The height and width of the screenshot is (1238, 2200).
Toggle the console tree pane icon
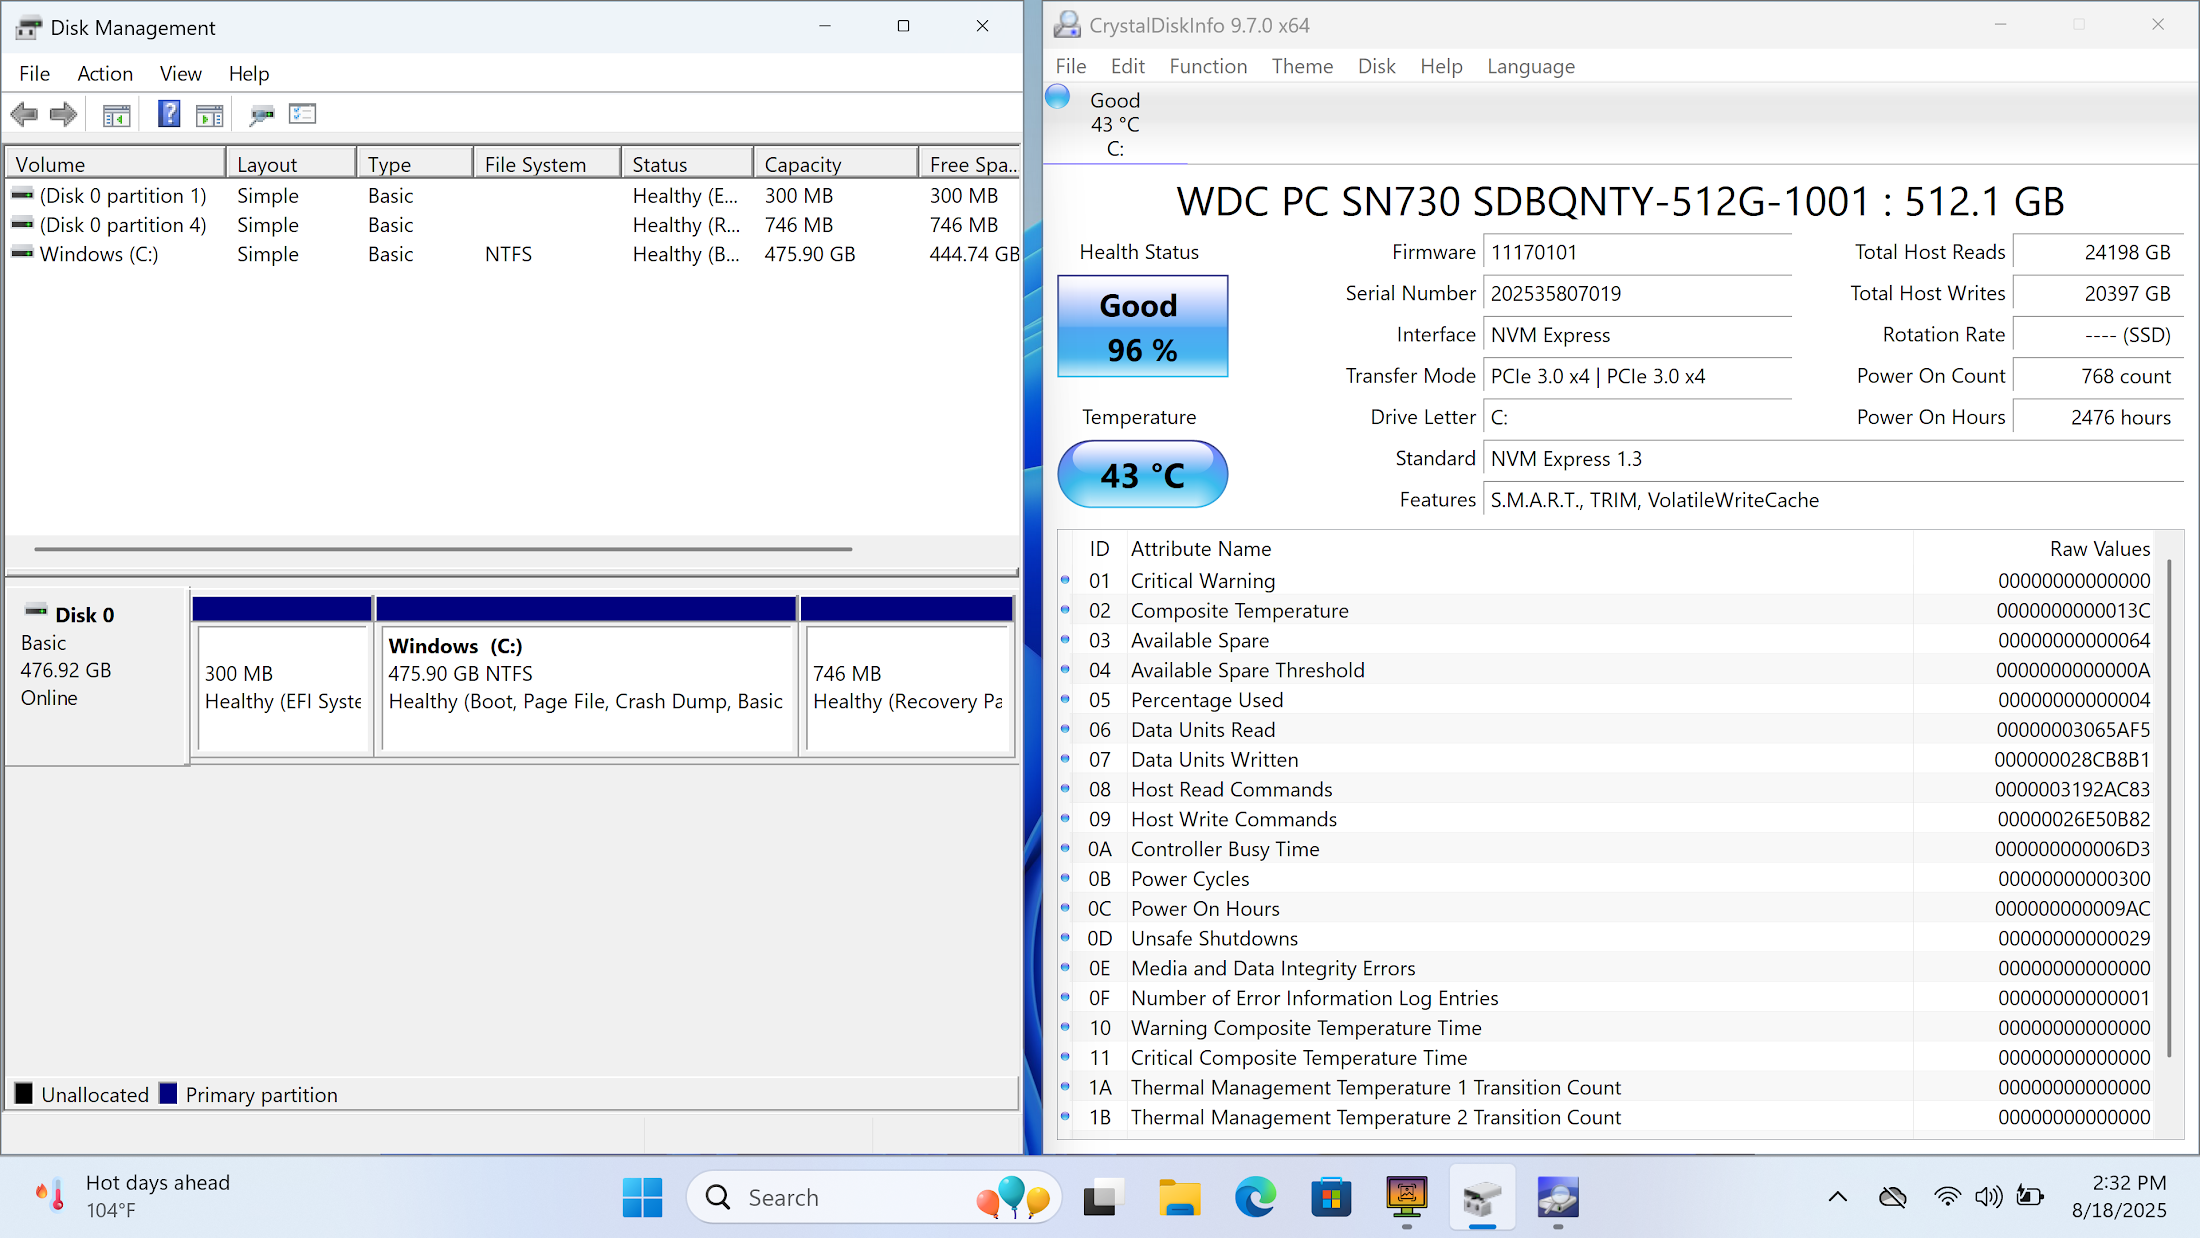116,115
